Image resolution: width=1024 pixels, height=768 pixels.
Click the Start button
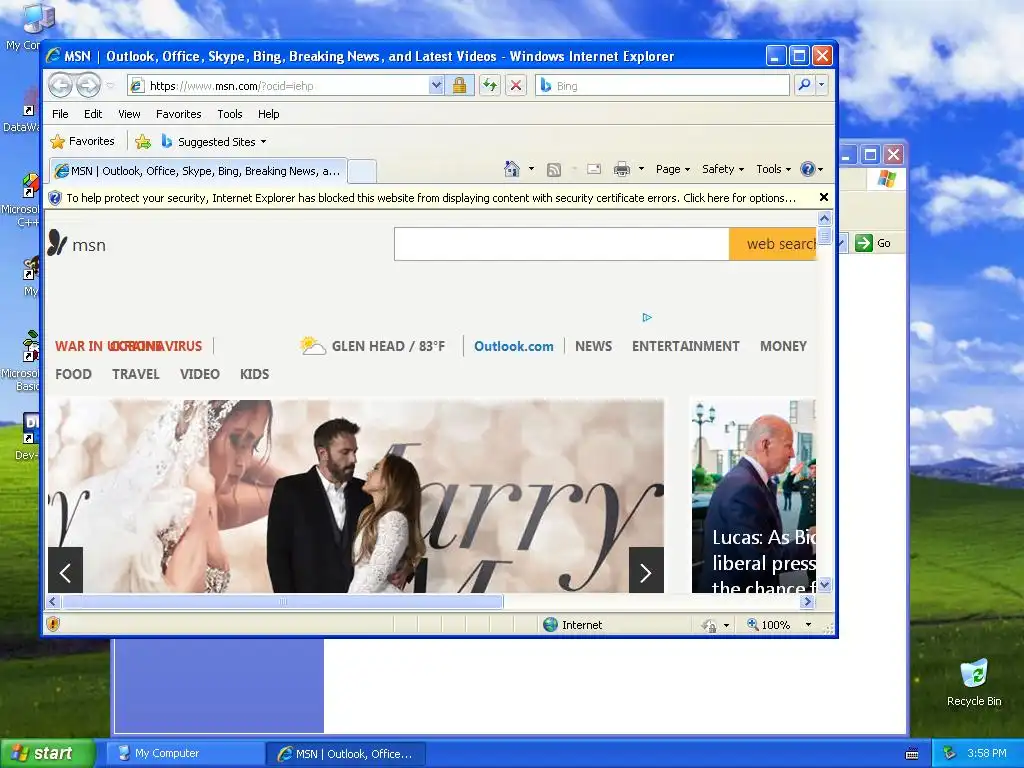[x=48, y=753]
